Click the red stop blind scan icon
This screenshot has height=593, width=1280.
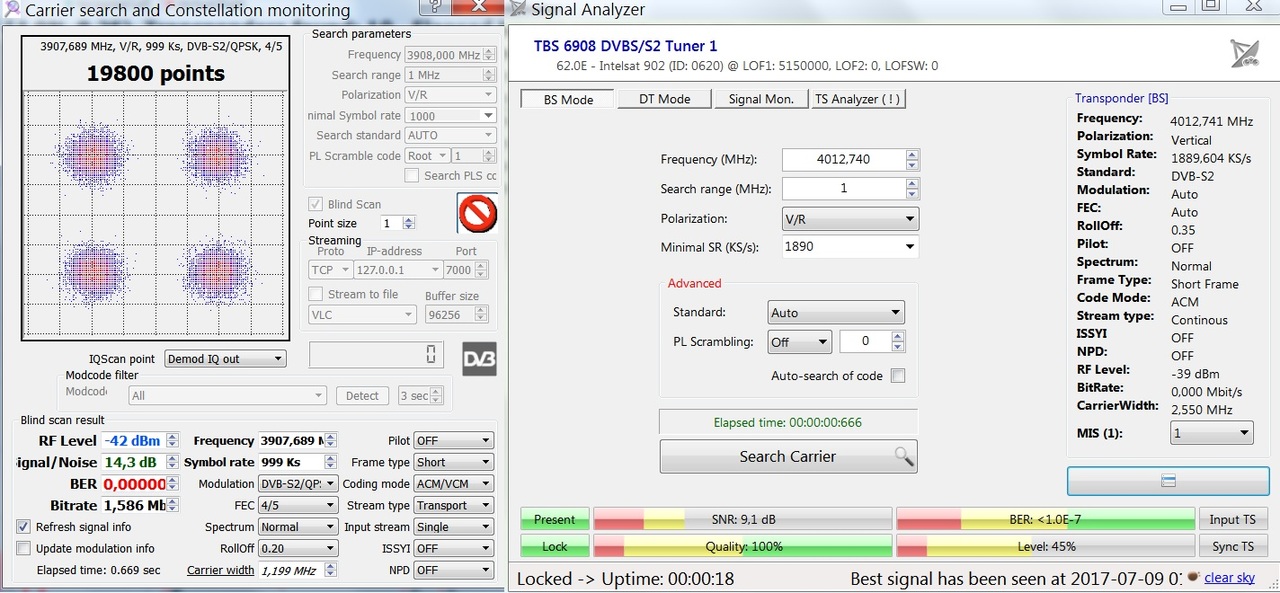click(x=477, y=213)
